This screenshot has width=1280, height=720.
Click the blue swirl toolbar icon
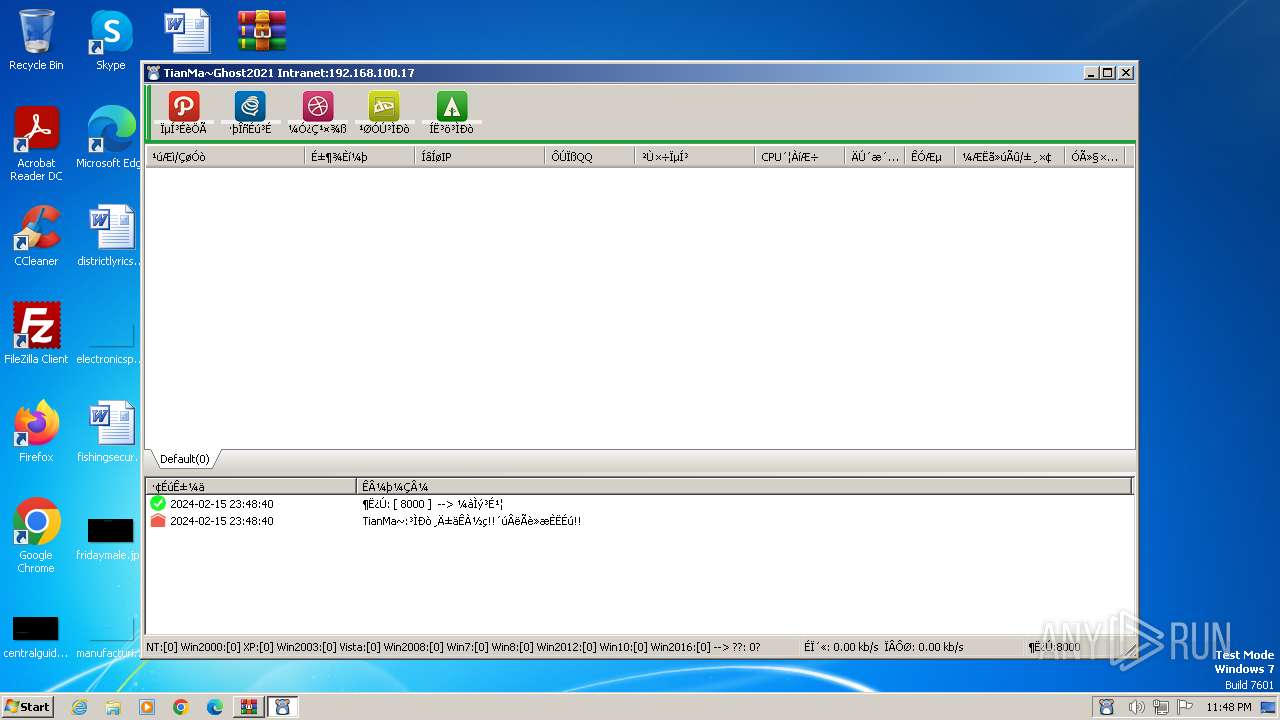(x=250, y=106)
